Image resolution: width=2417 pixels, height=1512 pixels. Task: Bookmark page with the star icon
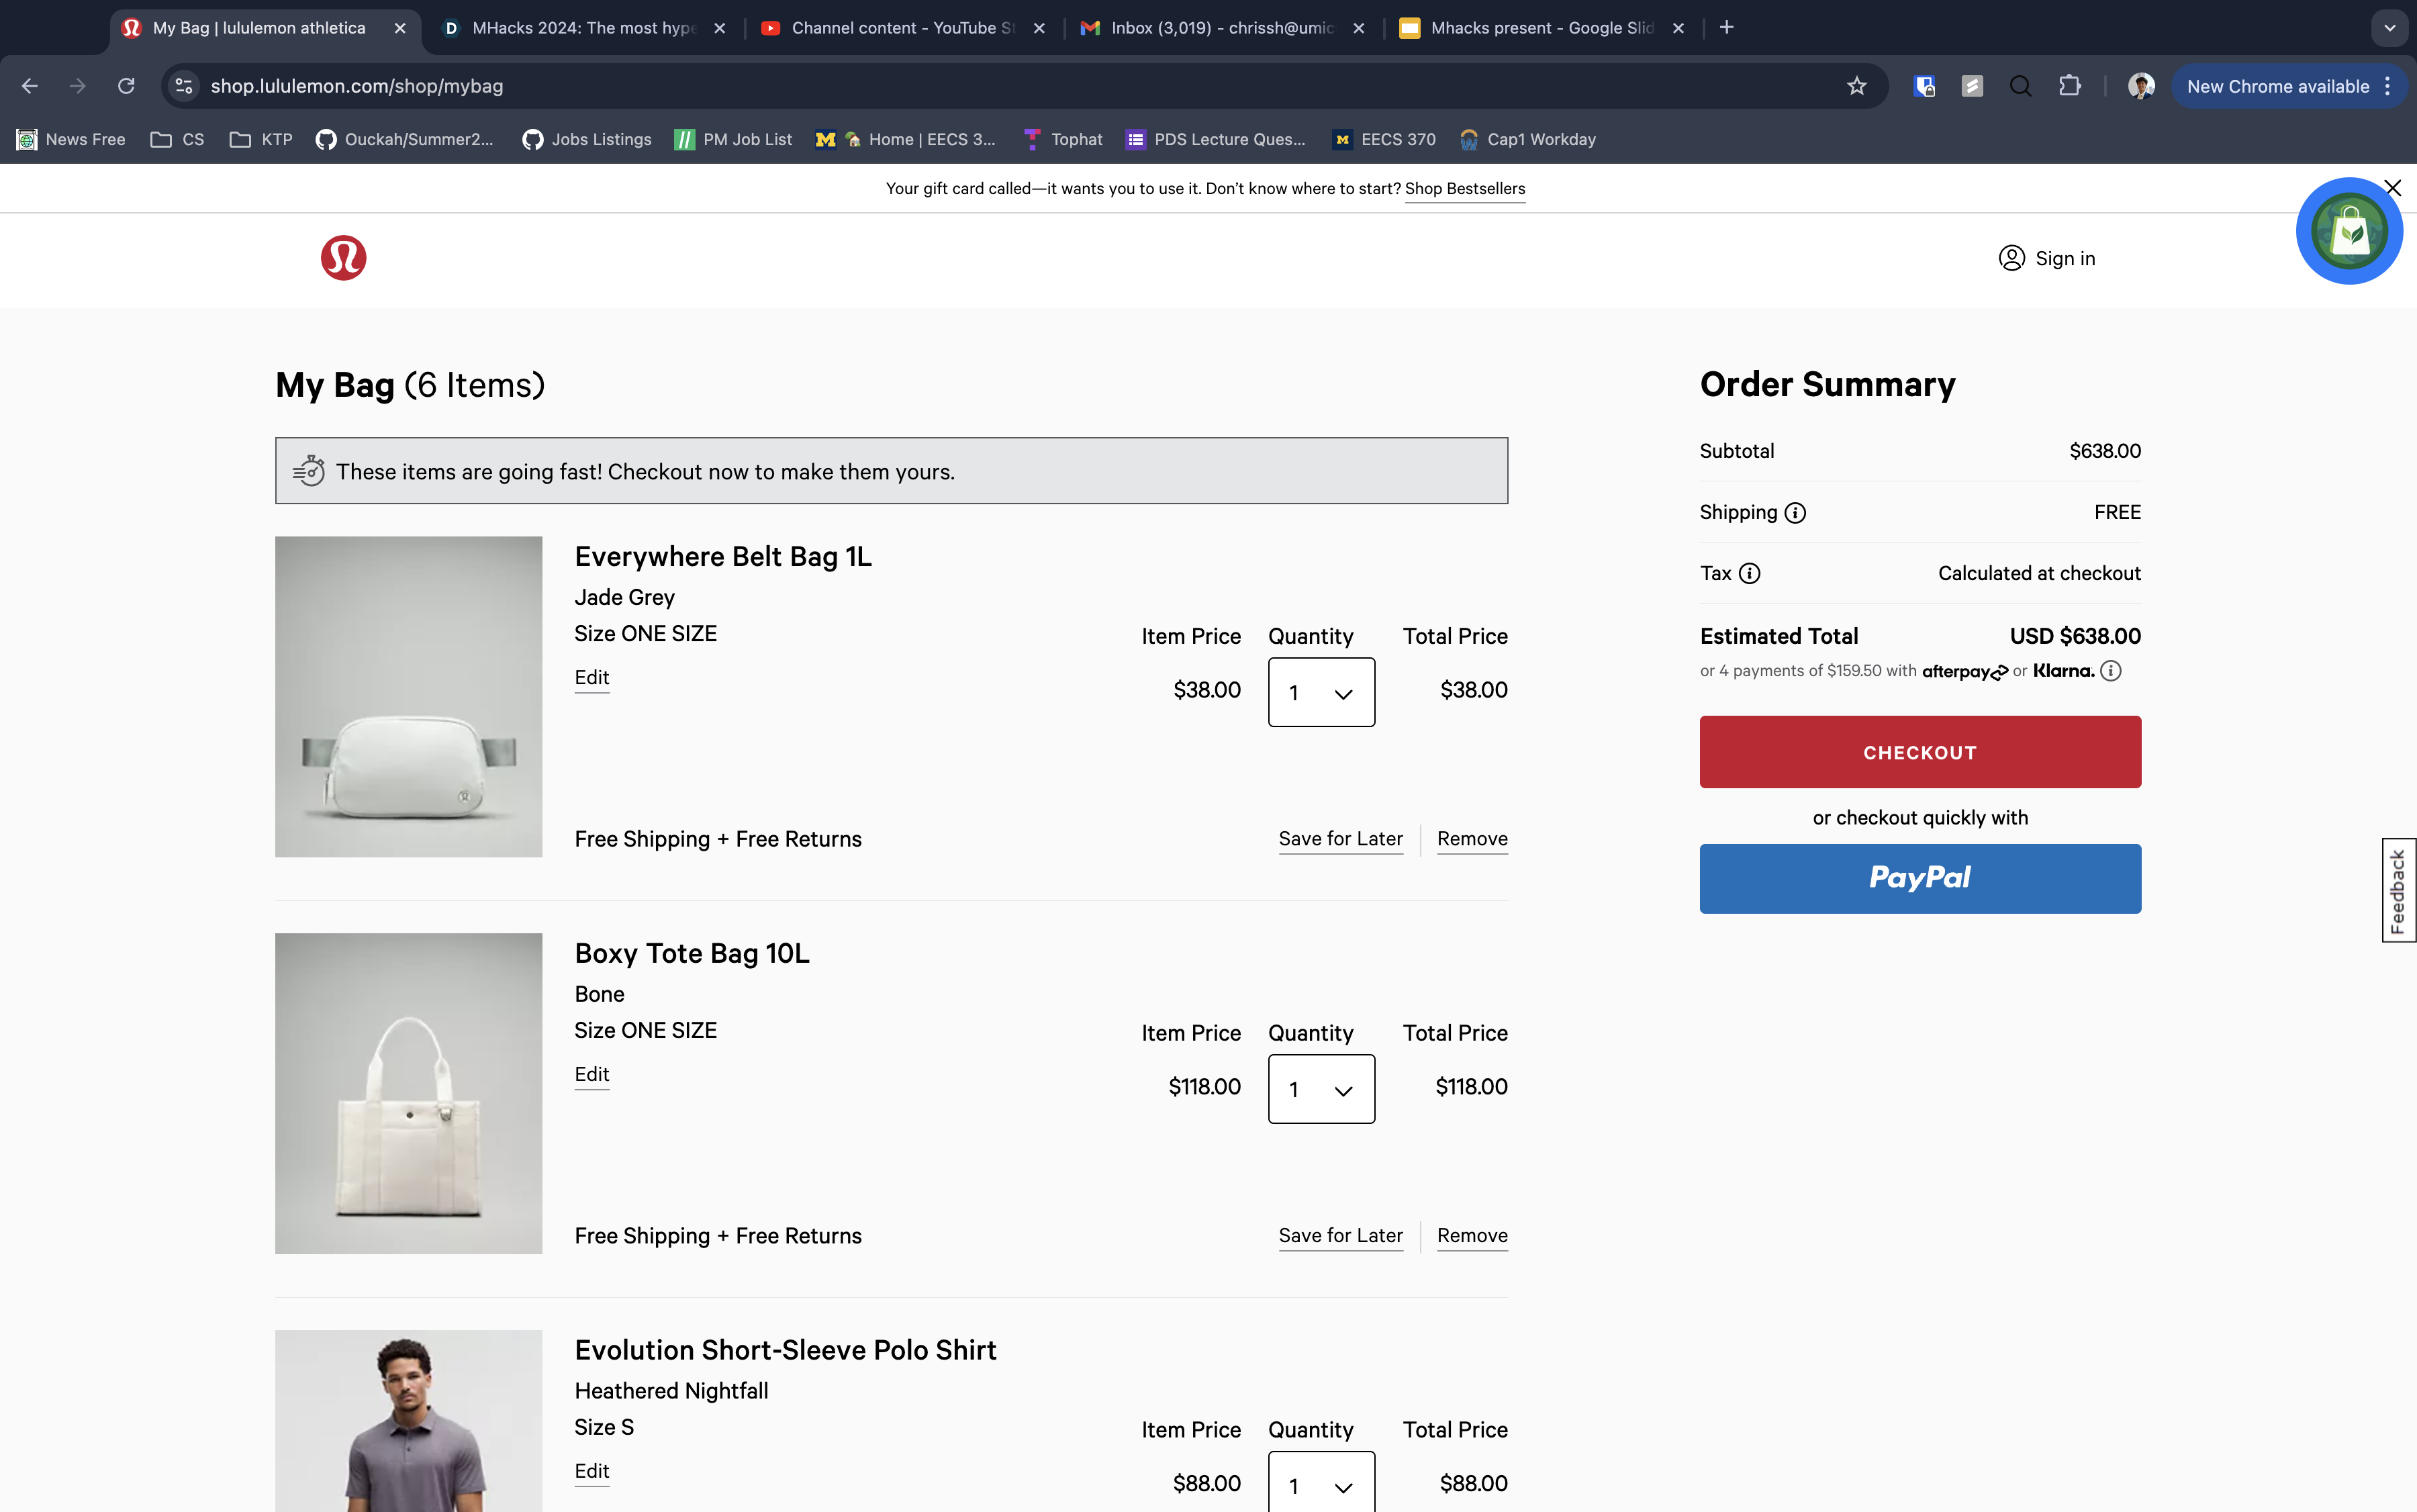pos(1856,86)
